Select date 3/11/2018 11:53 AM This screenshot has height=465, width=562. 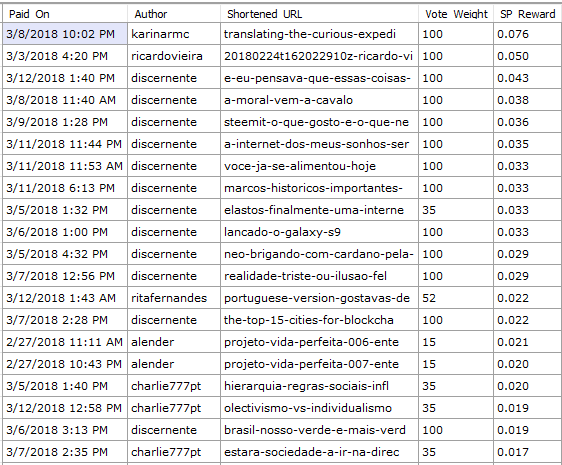(65, 166)
